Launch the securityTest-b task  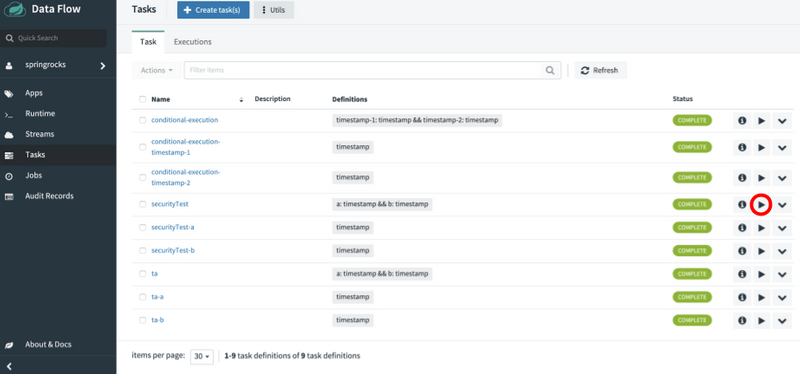761,251
